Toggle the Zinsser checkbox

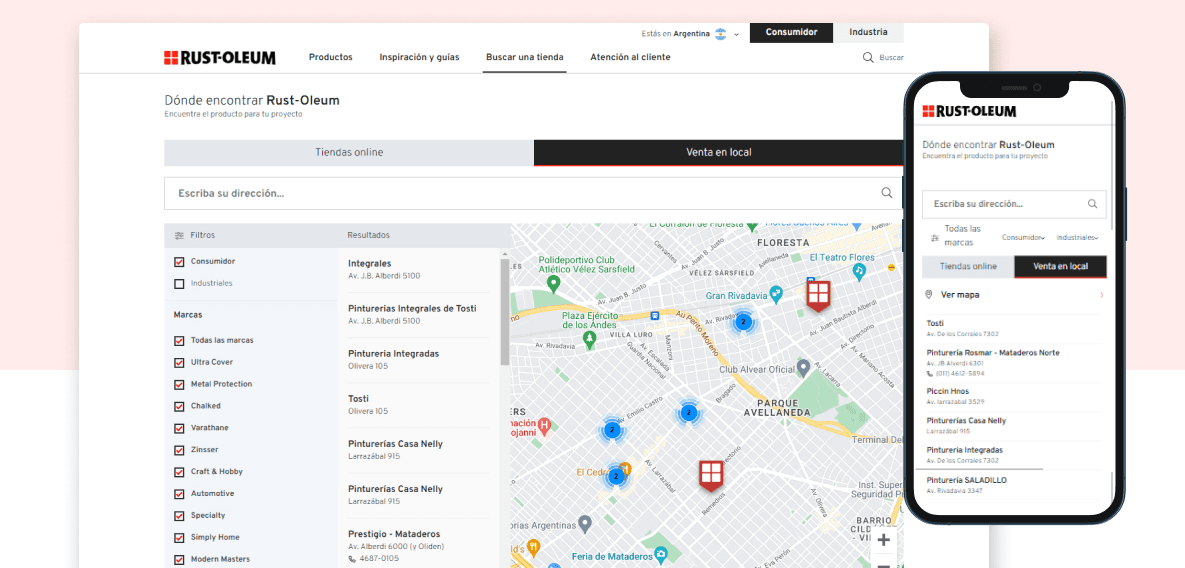[x=179, y=450]
